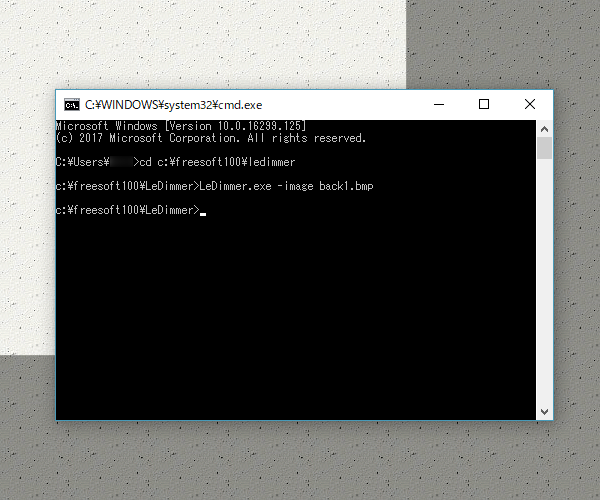Click the C:¥WINDOWS¥system32¥cmd.exe title text
This screenshot has height=500, width=600.
click(173, 105)
